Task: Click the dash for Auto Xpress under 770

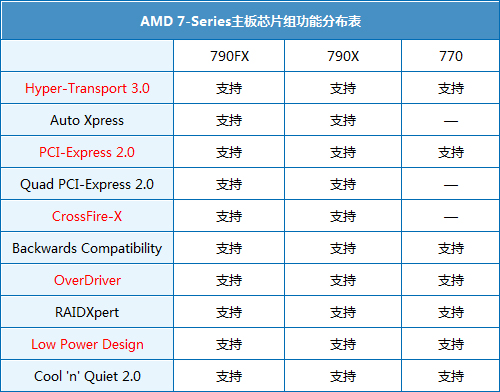Action: click(x=451, y=121)
